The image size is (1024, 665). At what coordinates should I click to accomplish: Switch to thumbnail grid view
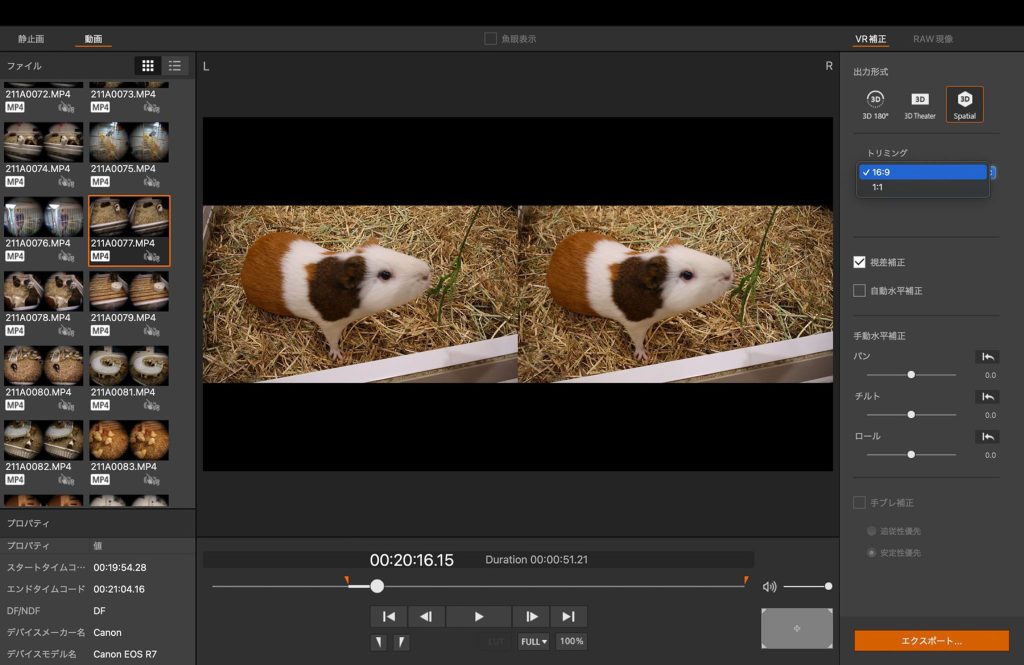tap(148, 66)
